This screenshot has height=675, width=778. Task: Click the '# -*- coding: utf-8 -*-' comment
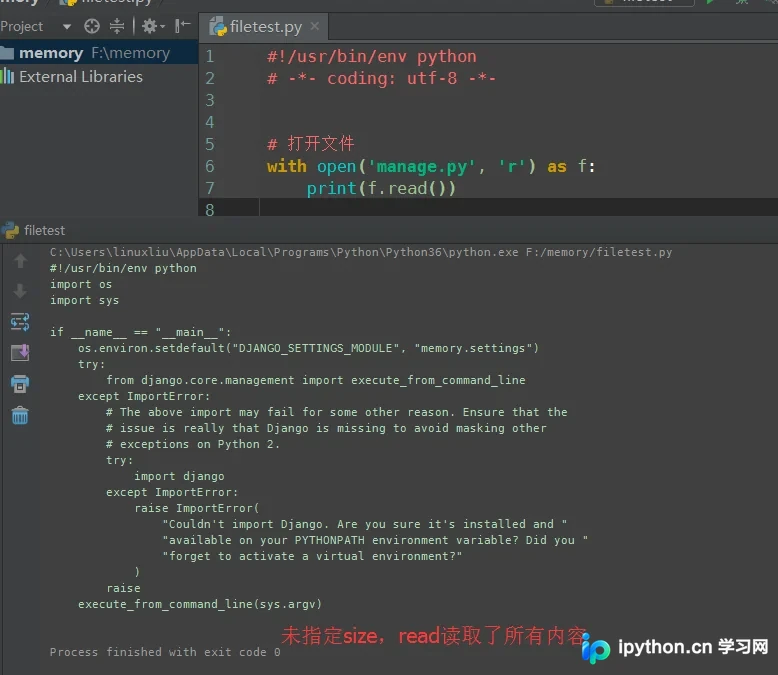(381, 78)
